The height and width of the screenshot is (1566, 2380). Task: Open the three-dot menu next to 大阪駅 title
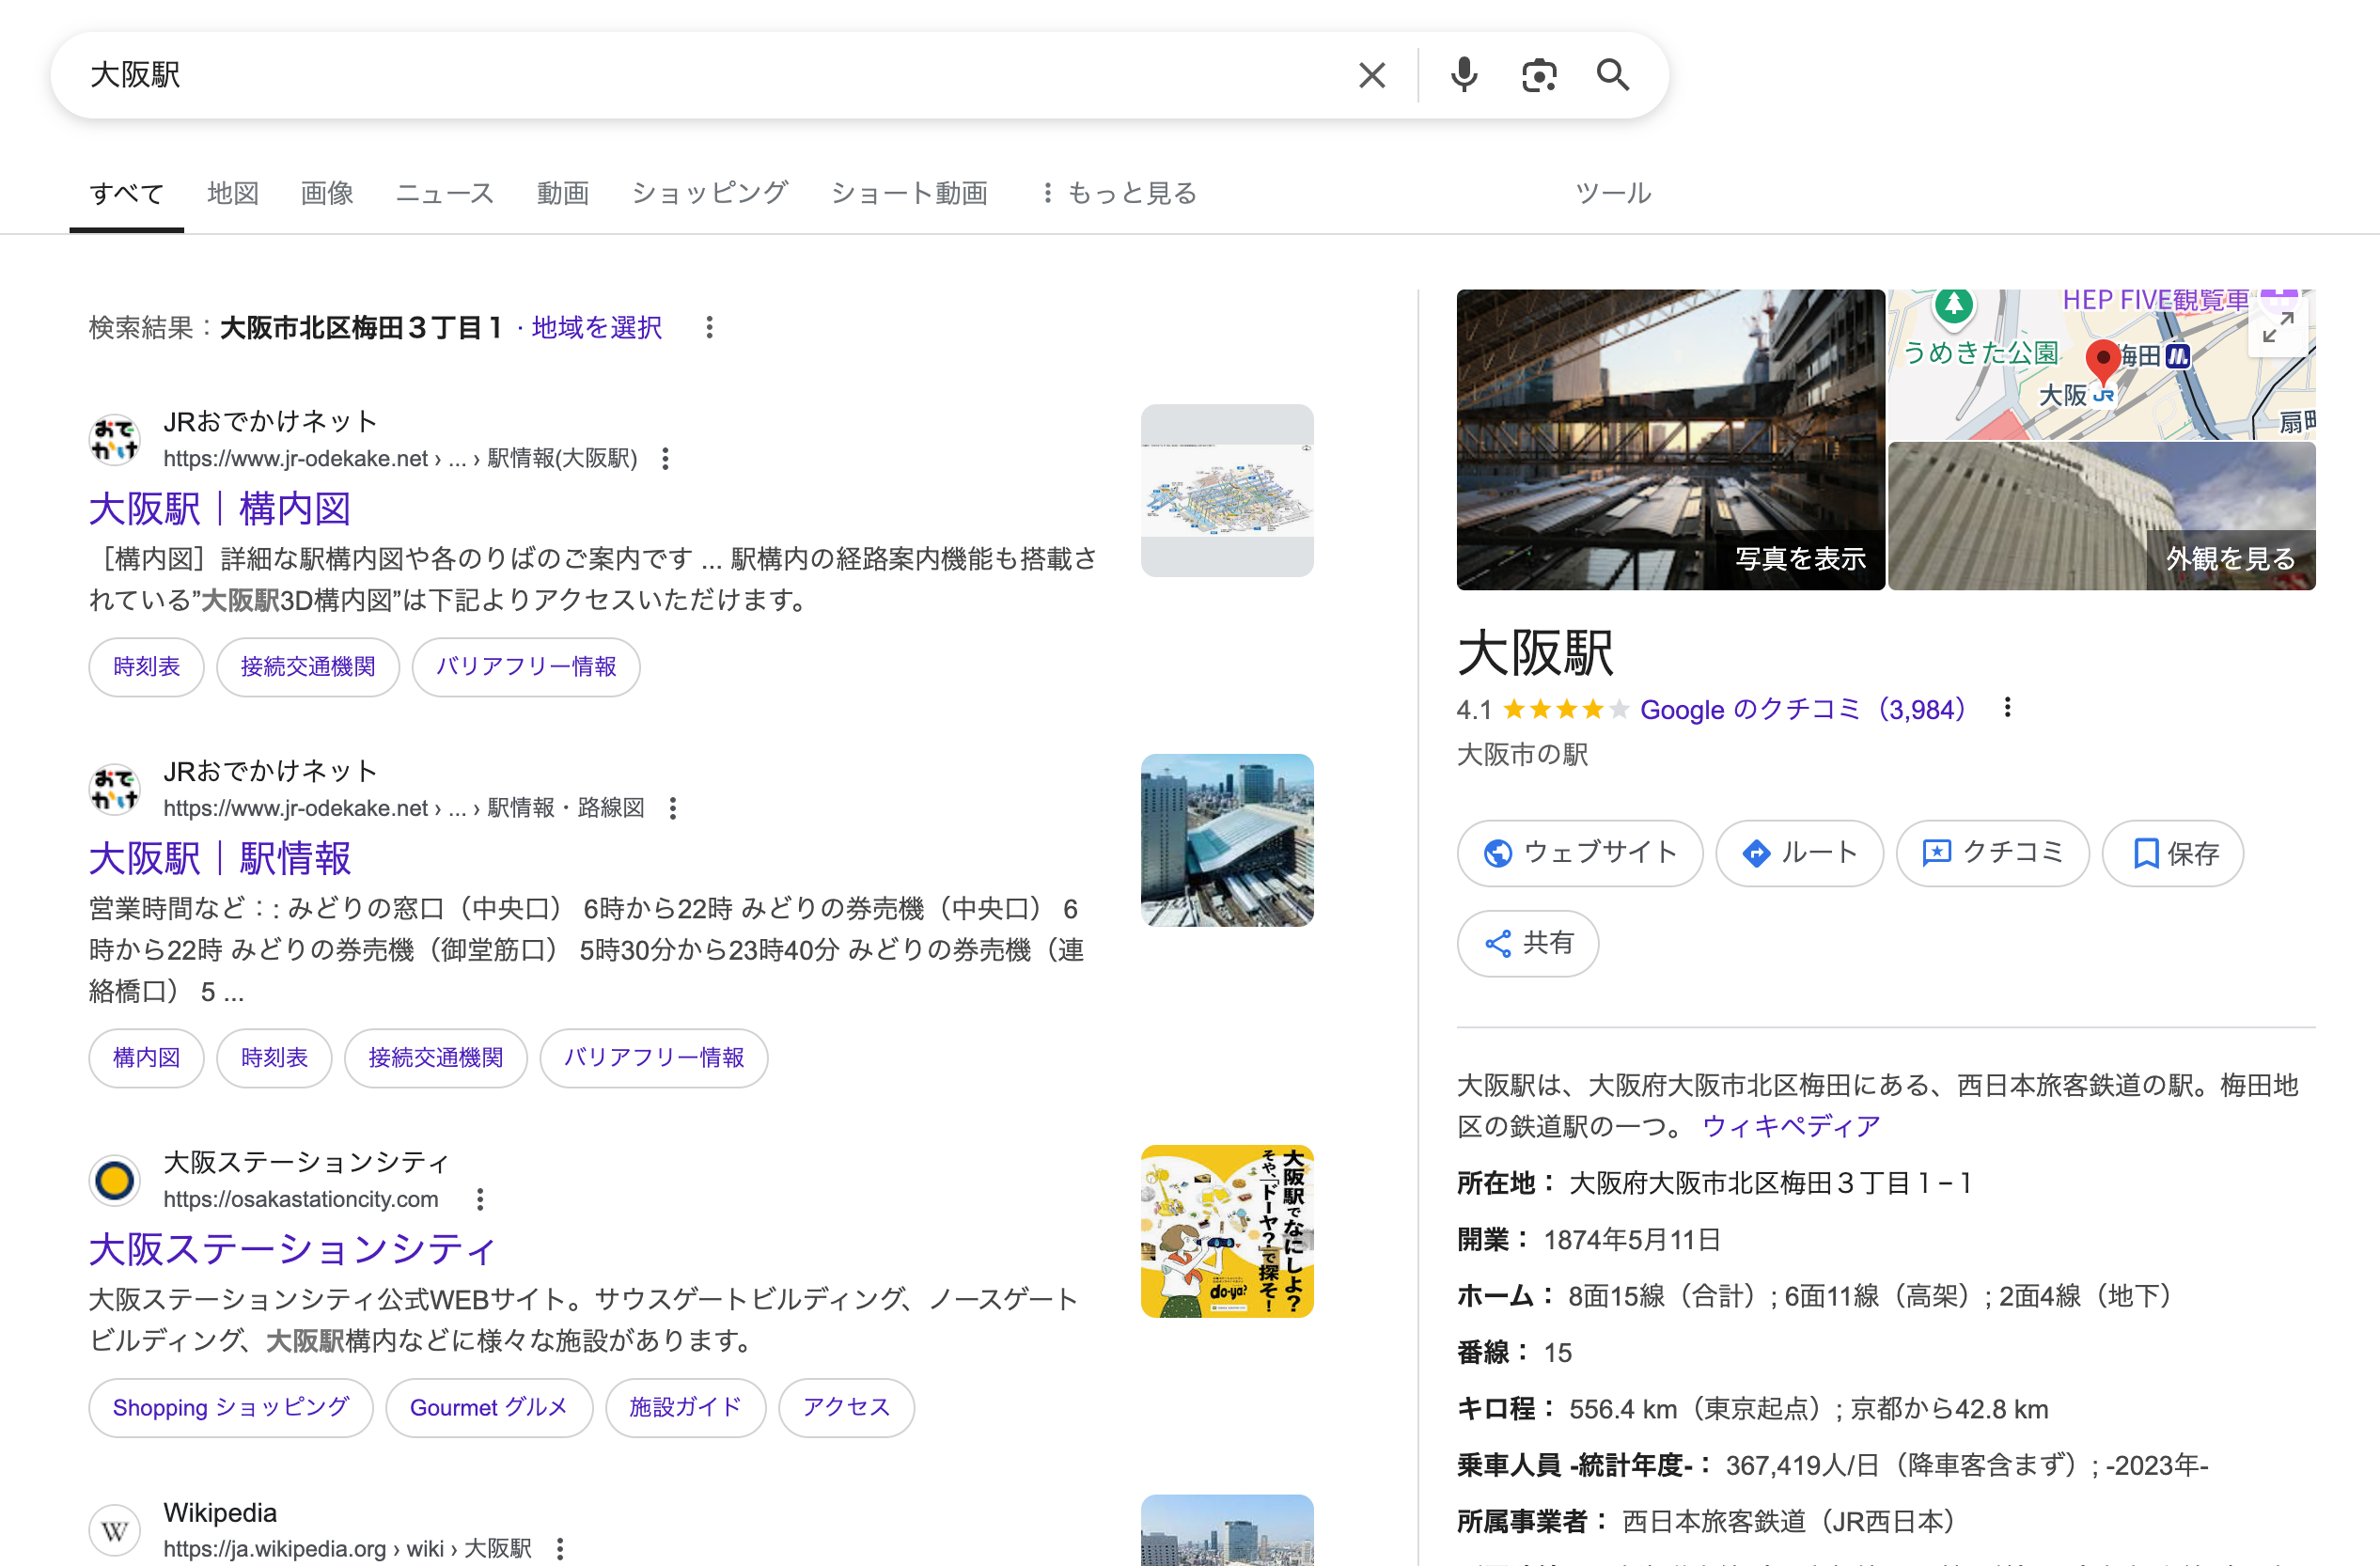coord(2006,707)
